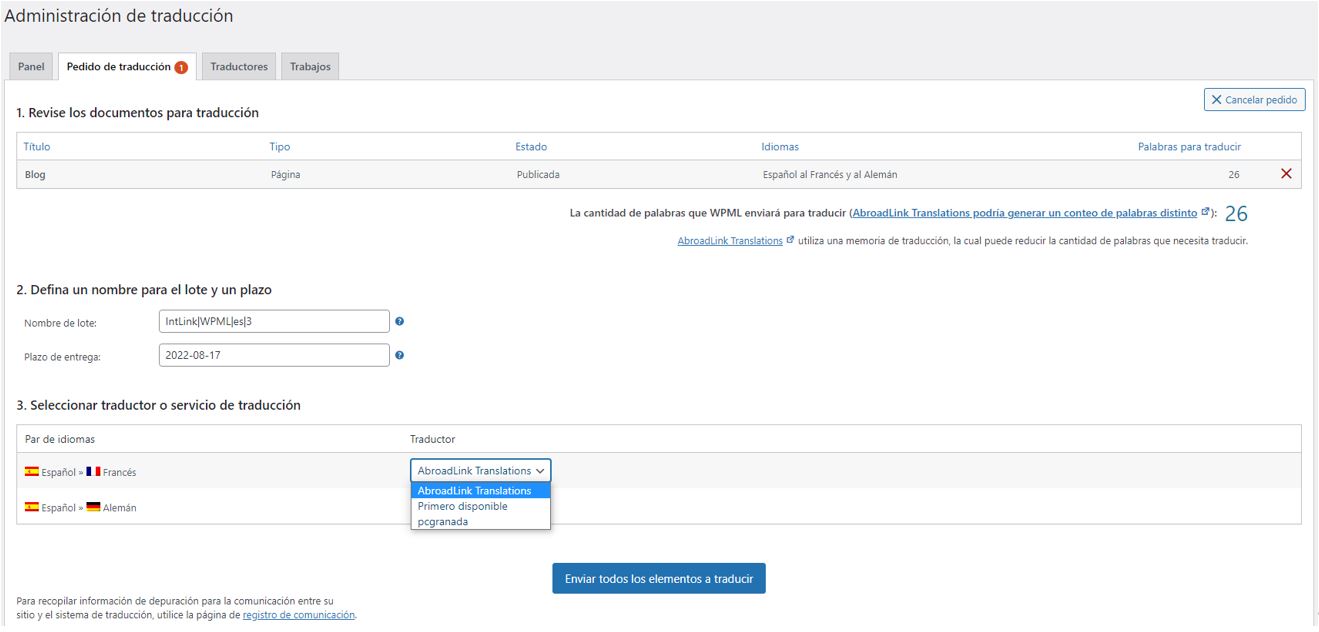The image size is (1319, 632).
Task: Open AbroadLink Translations link about translation memory
Action: click(730, 241)
